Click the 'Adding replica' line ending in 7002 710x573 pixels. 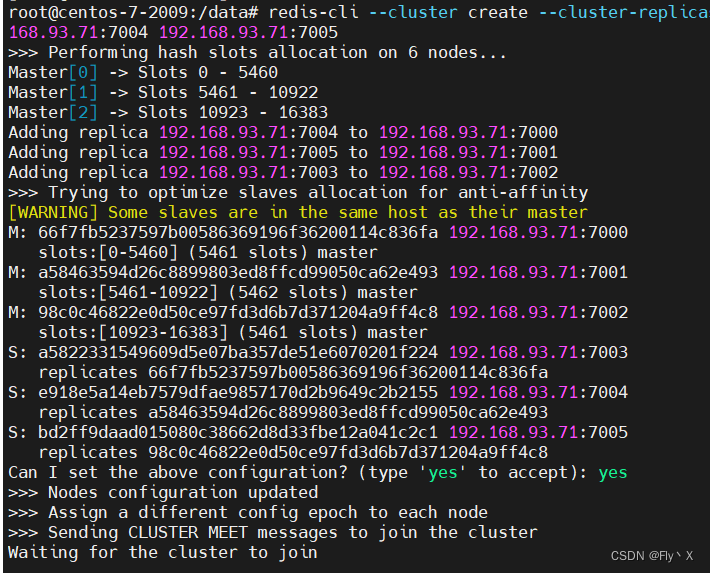click(x=283, y=172)
